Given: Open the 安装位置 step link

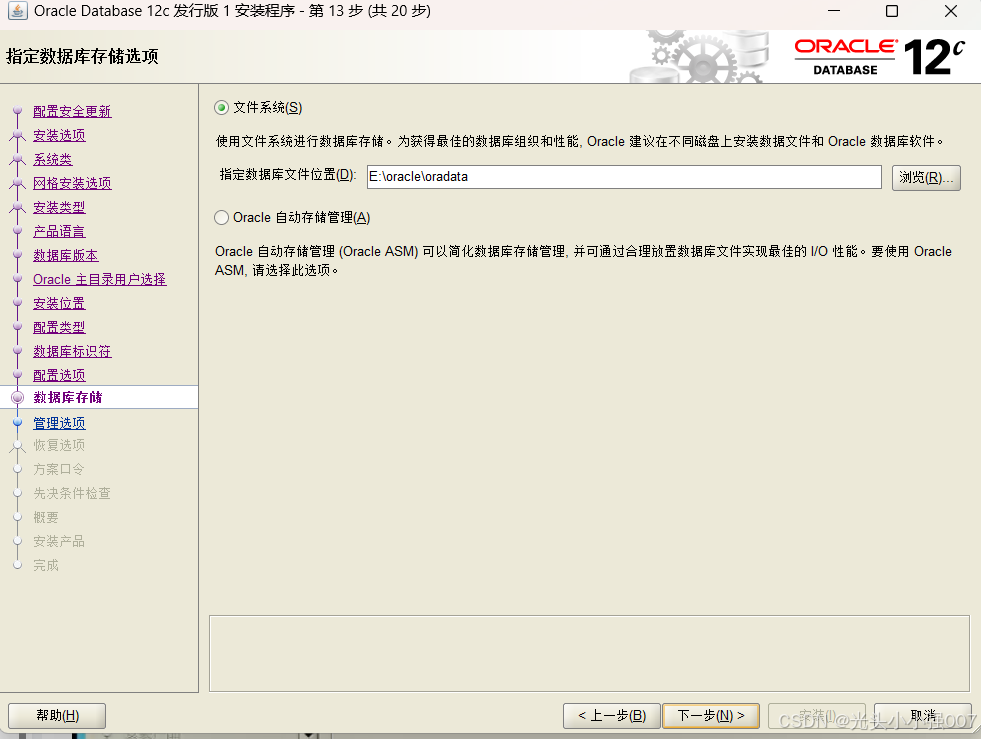Looking at the screenshot, I should [x=59, y=303].
